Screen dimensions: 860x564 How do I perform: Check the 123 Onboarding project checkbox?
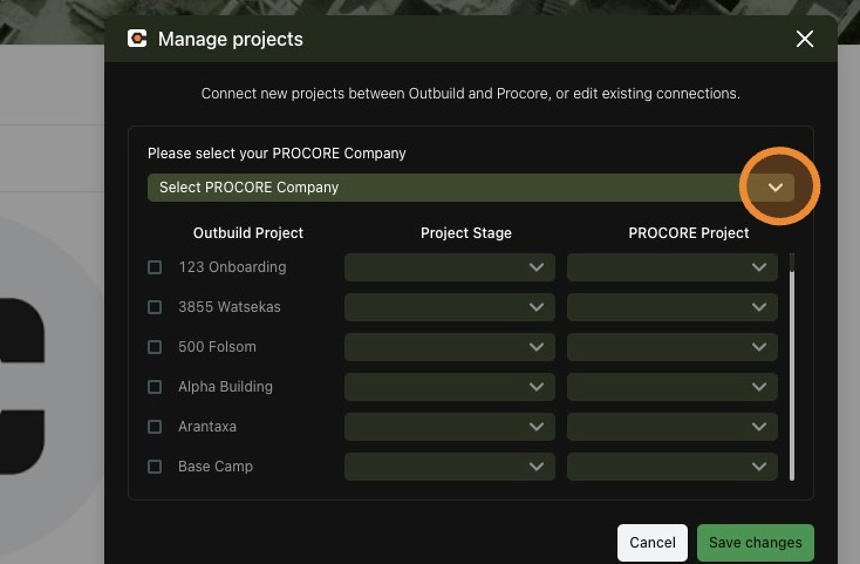[x=155, y=267]
